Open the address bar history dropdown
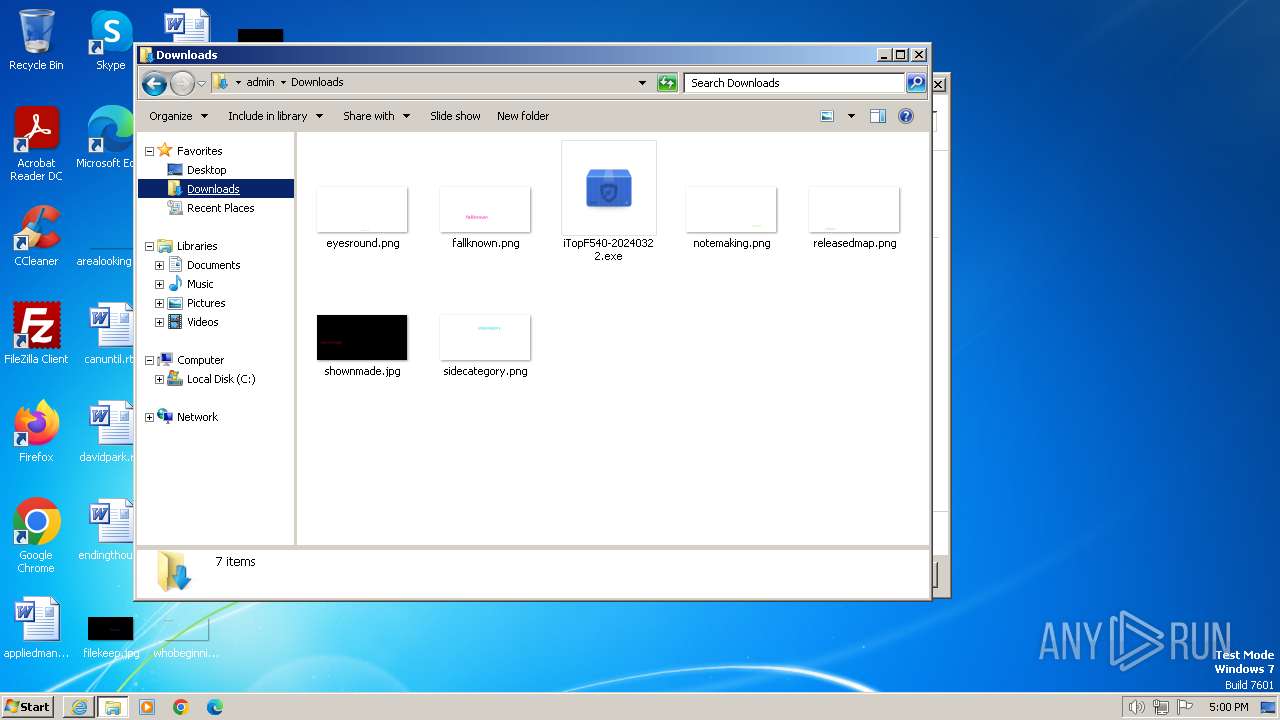 point(642,83)
